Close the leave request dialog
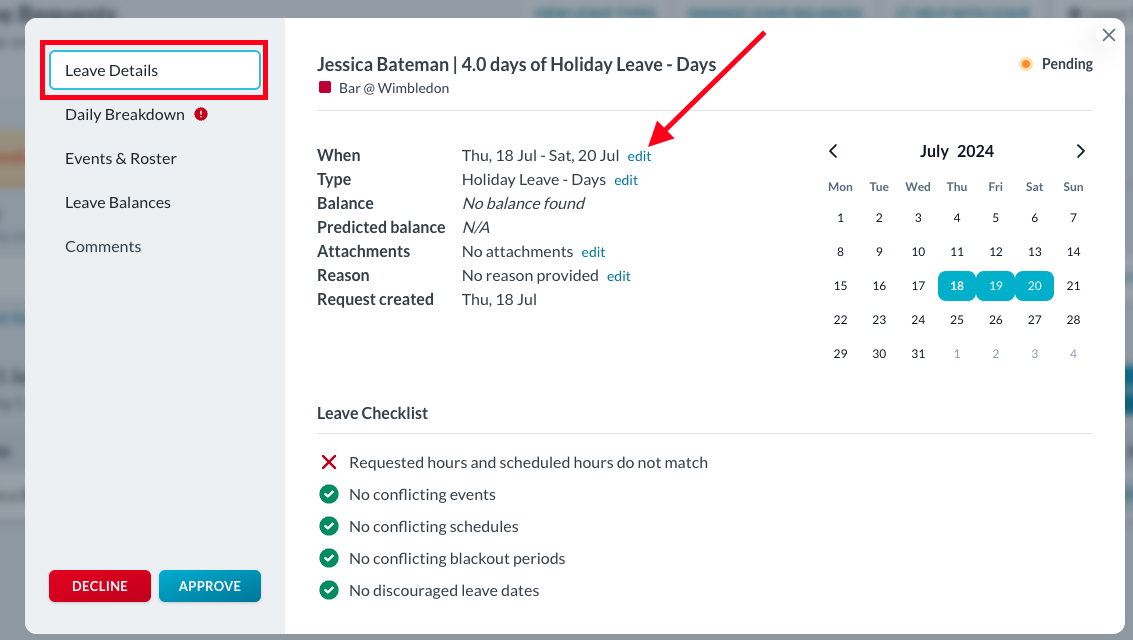The height and width of the screenshot is (640, 1133). (1108, 35)
